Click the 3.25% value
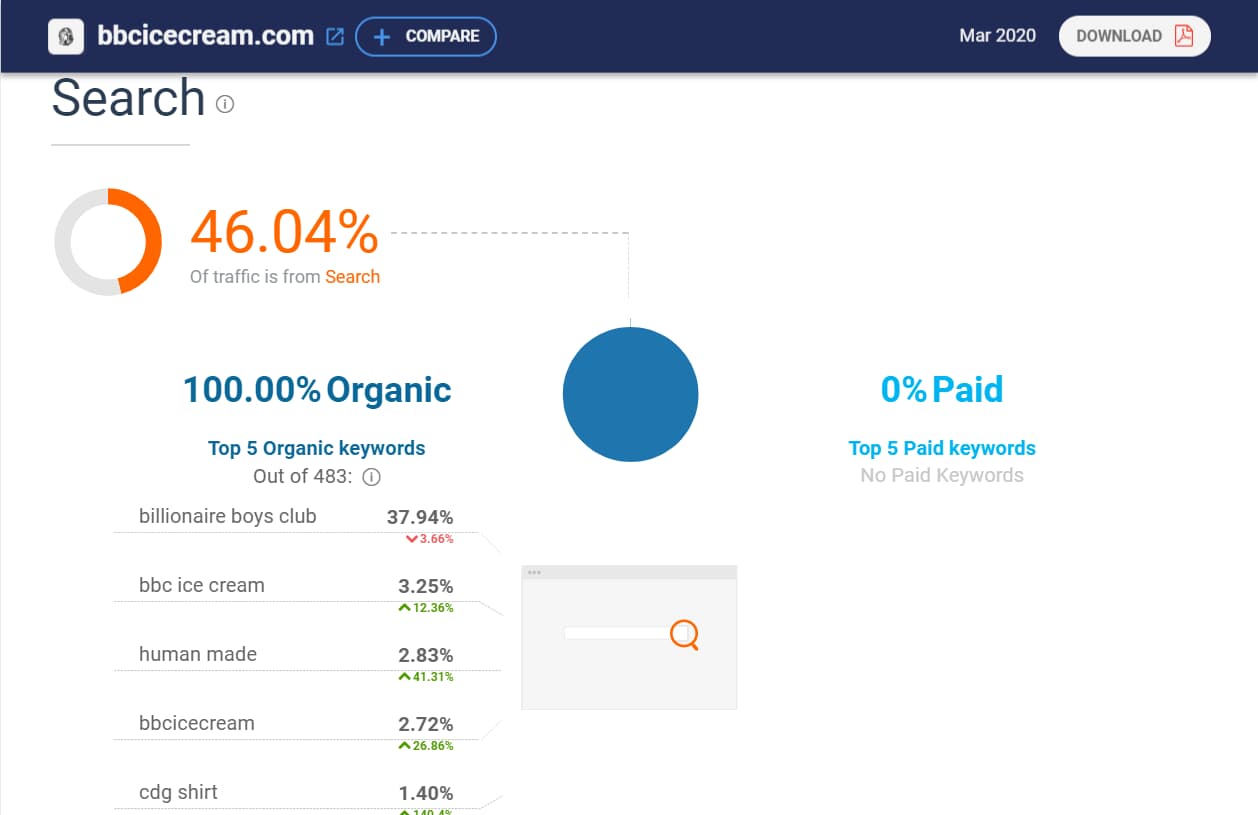The width and height of the screenshot is (1258, 815). click(x=426, y=586)
